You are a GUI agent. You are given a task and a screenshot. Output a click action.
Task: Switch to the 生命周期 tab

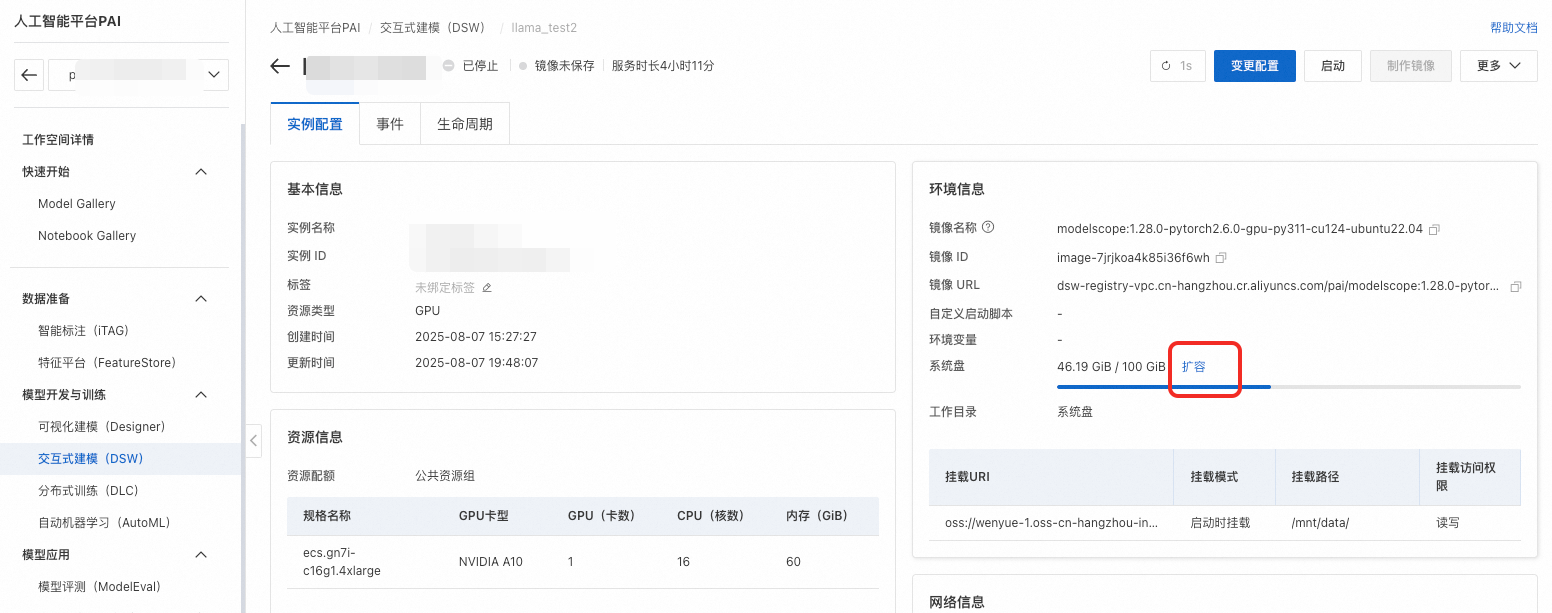click(x=465, y=125)
